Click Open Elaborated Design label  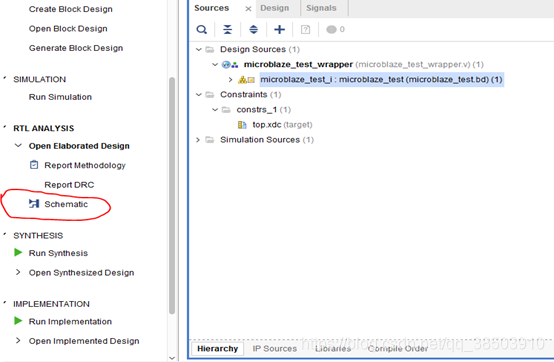coord(79,146)
